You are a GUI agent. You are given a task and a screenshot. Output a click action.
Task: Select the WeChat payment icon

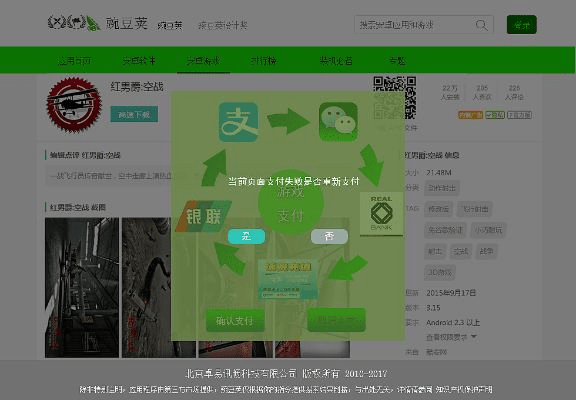[338, 122]
